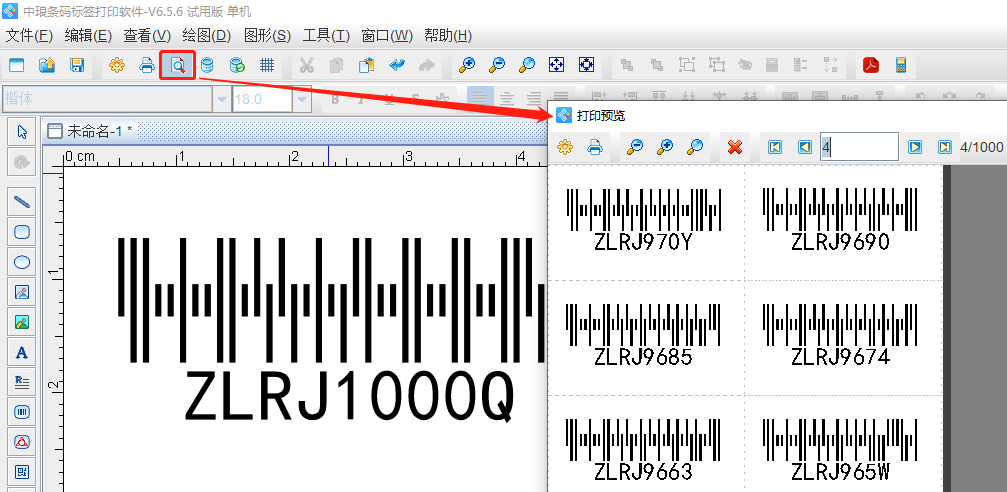
Task: Close preview with the red X icon
Action: point(735,147)
